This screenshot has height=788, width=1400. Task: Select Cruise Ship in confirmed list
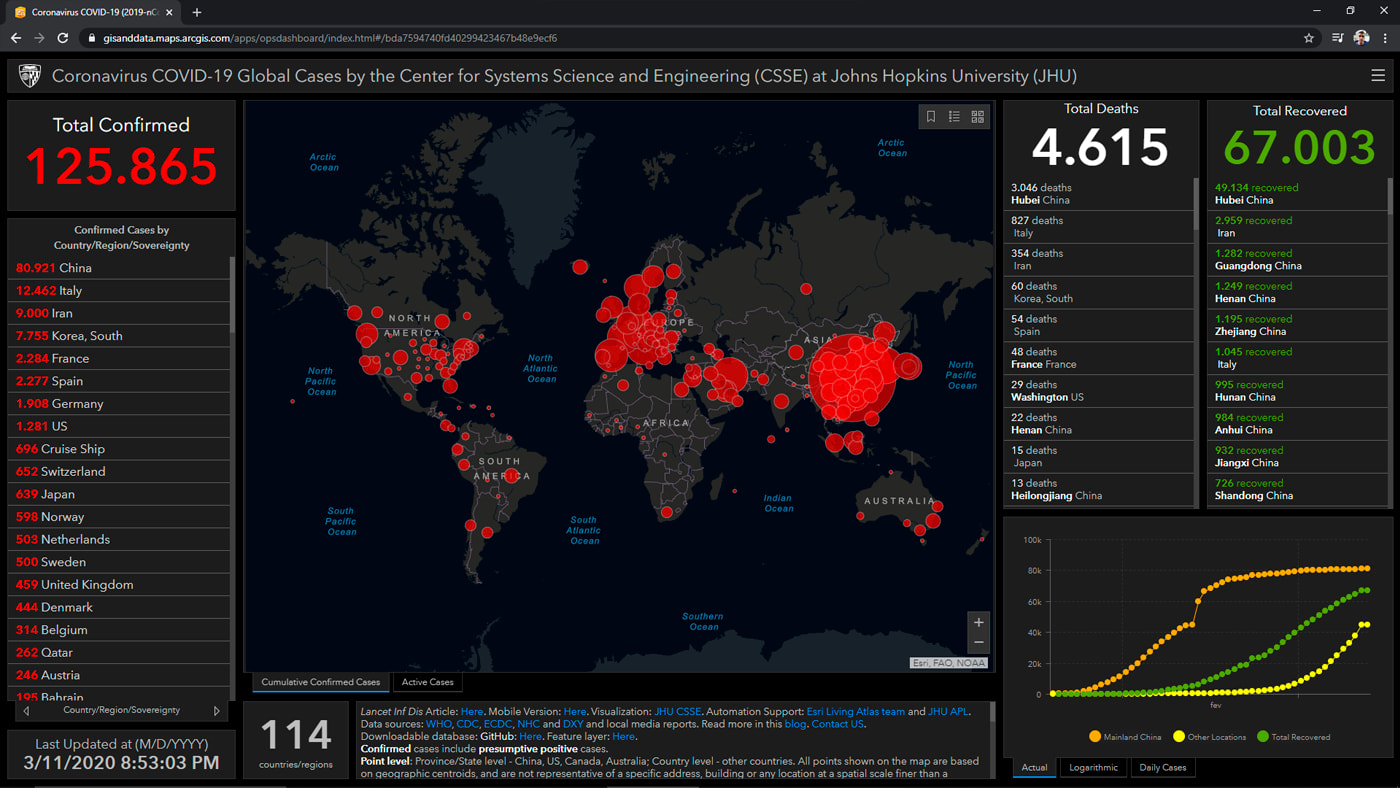point(119,449)
